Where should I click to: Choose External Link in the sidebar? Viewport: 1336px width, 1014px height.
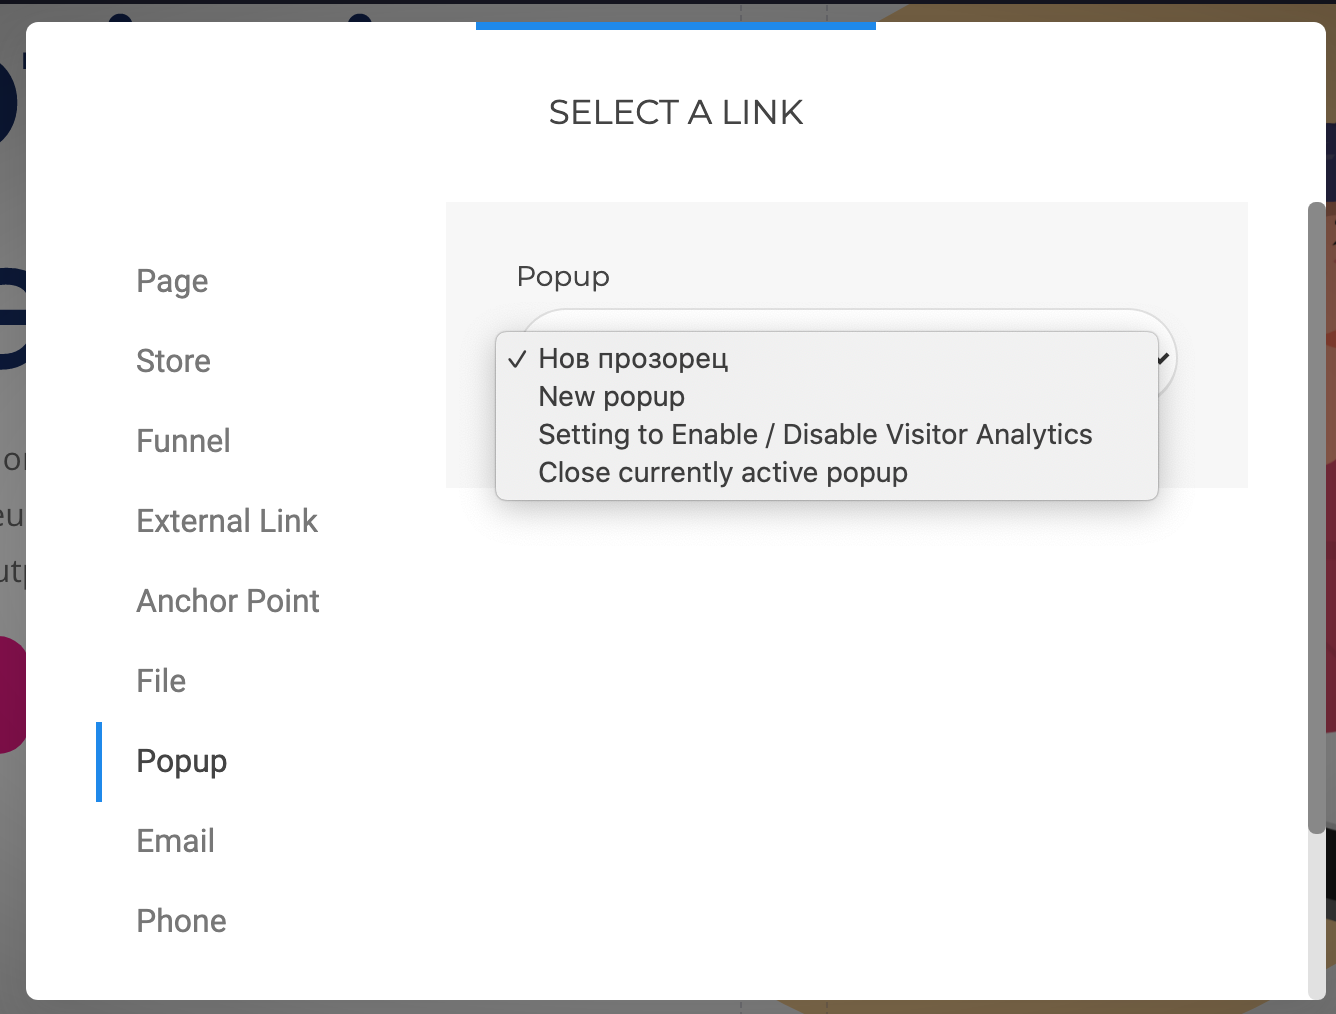pos(227,521)
